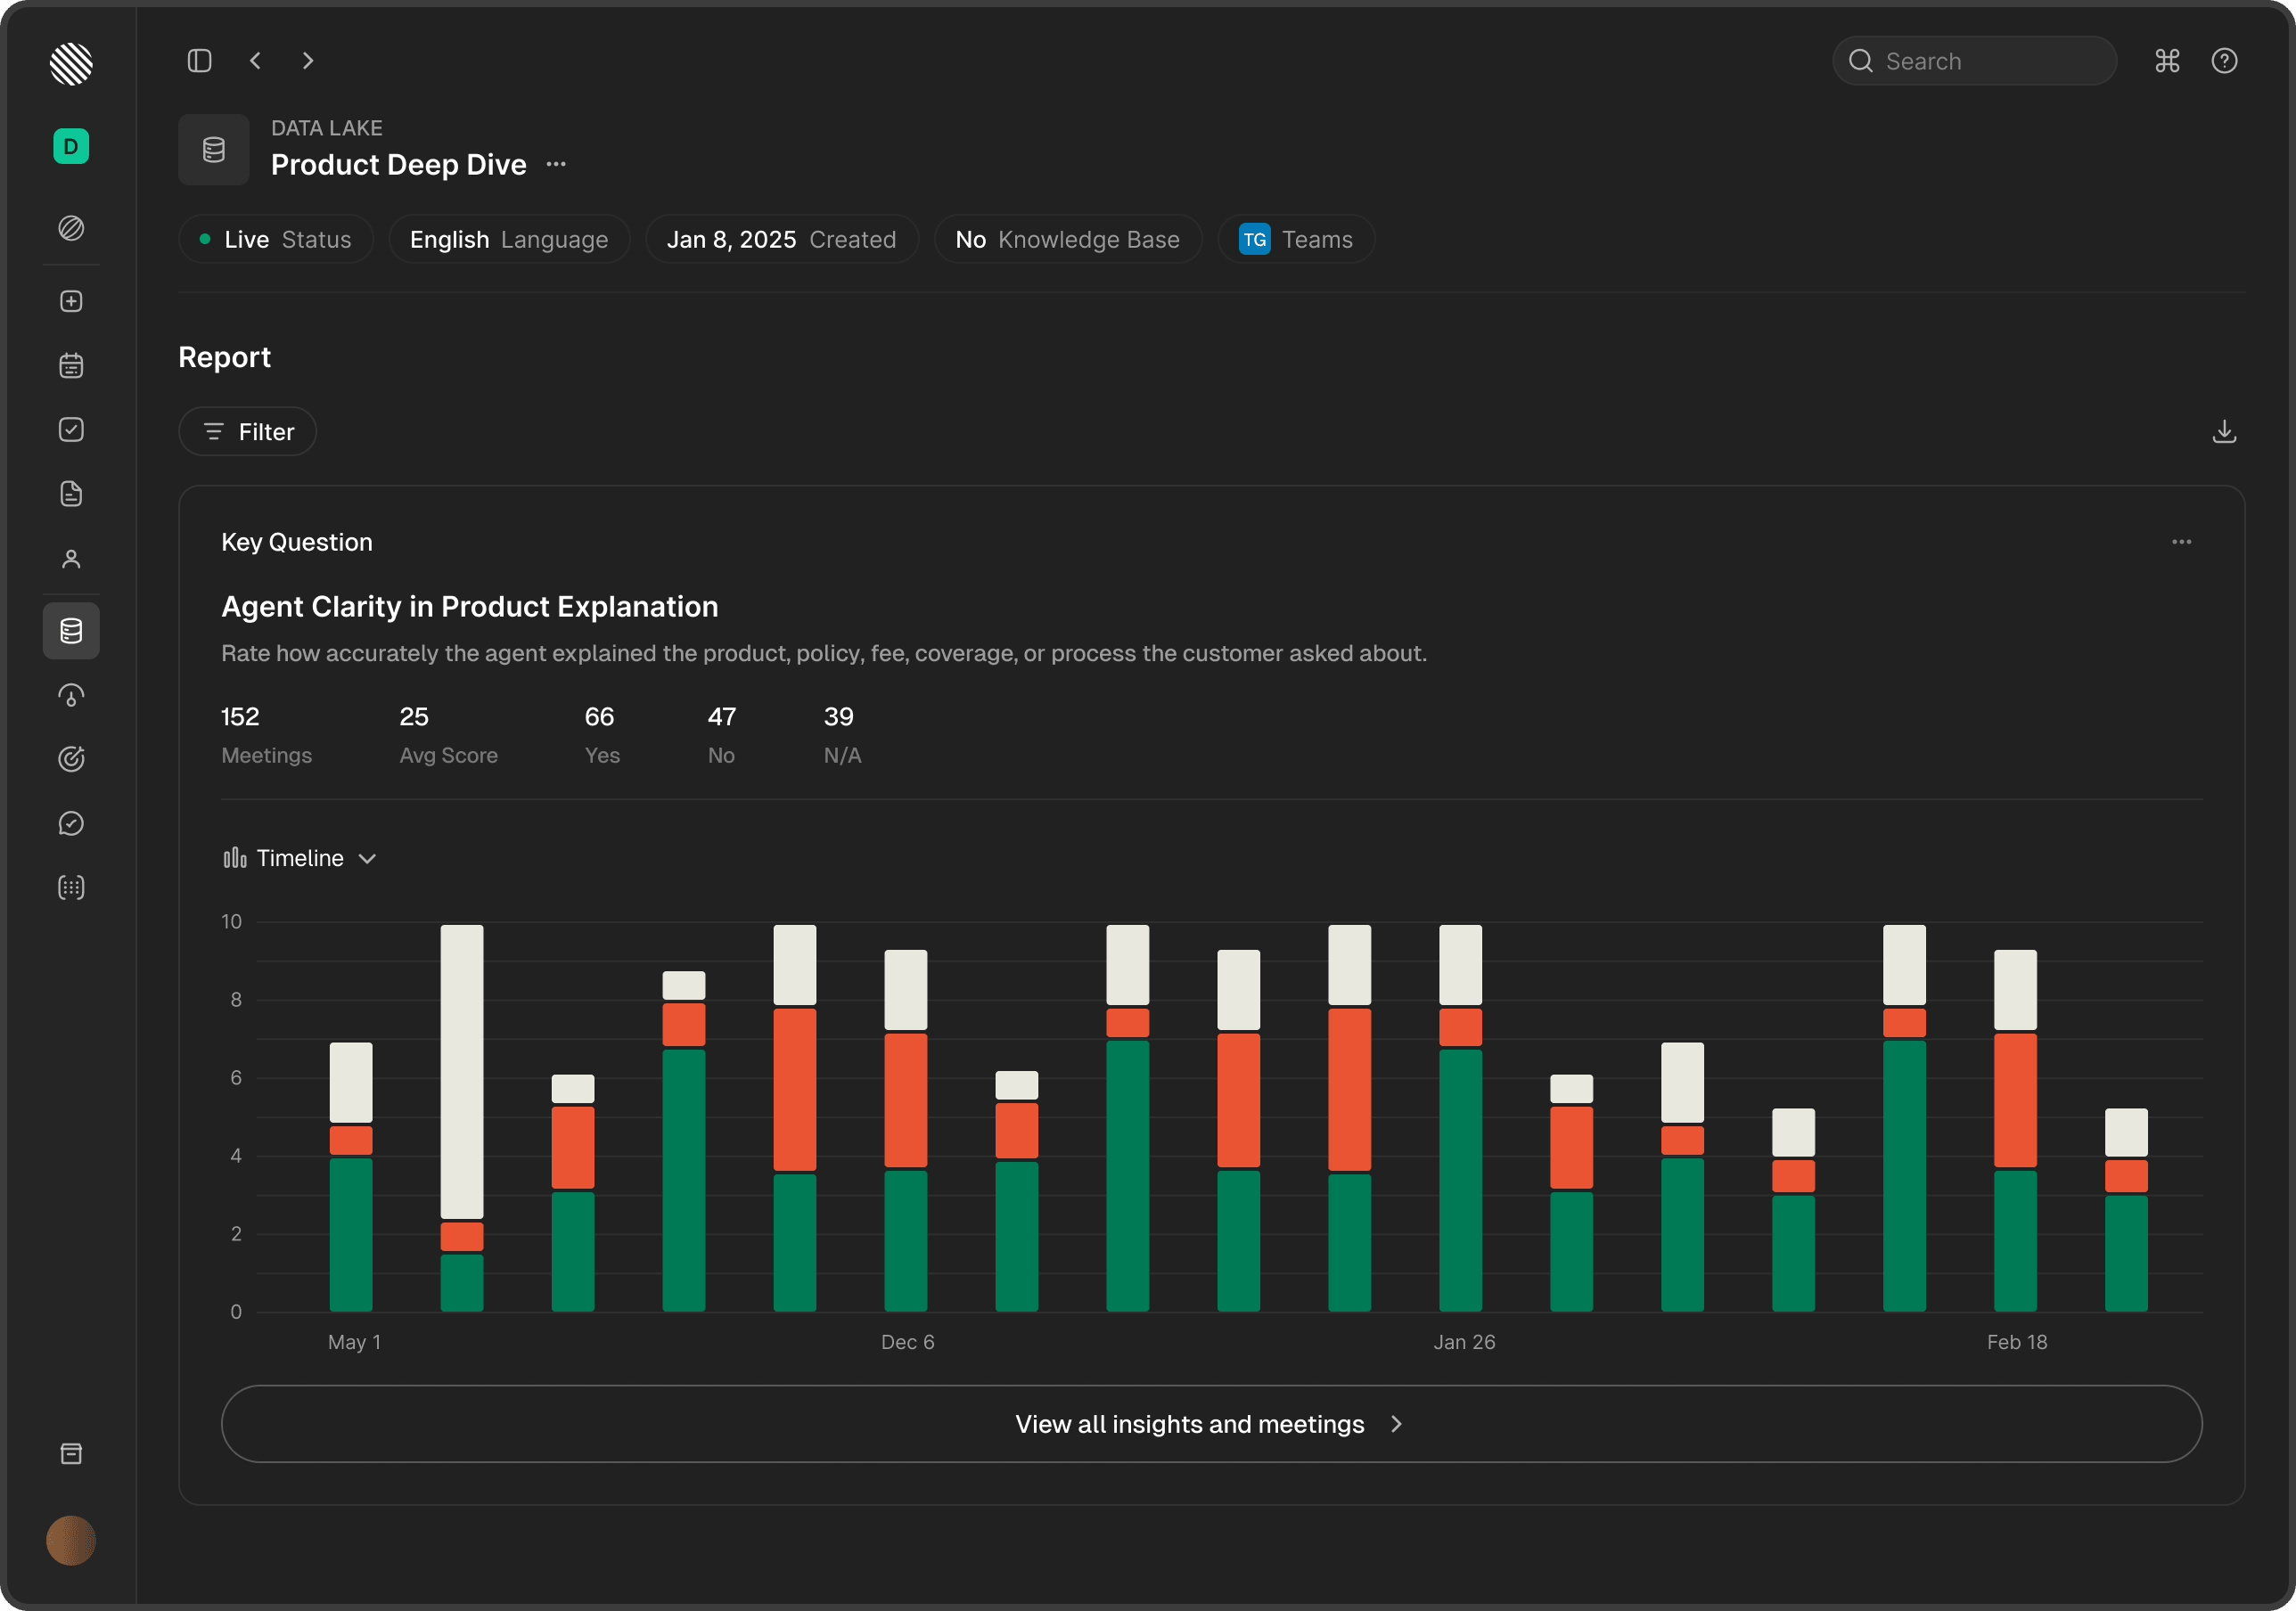
Task: Click the 39 N/A stat
Action: [842, 735]
